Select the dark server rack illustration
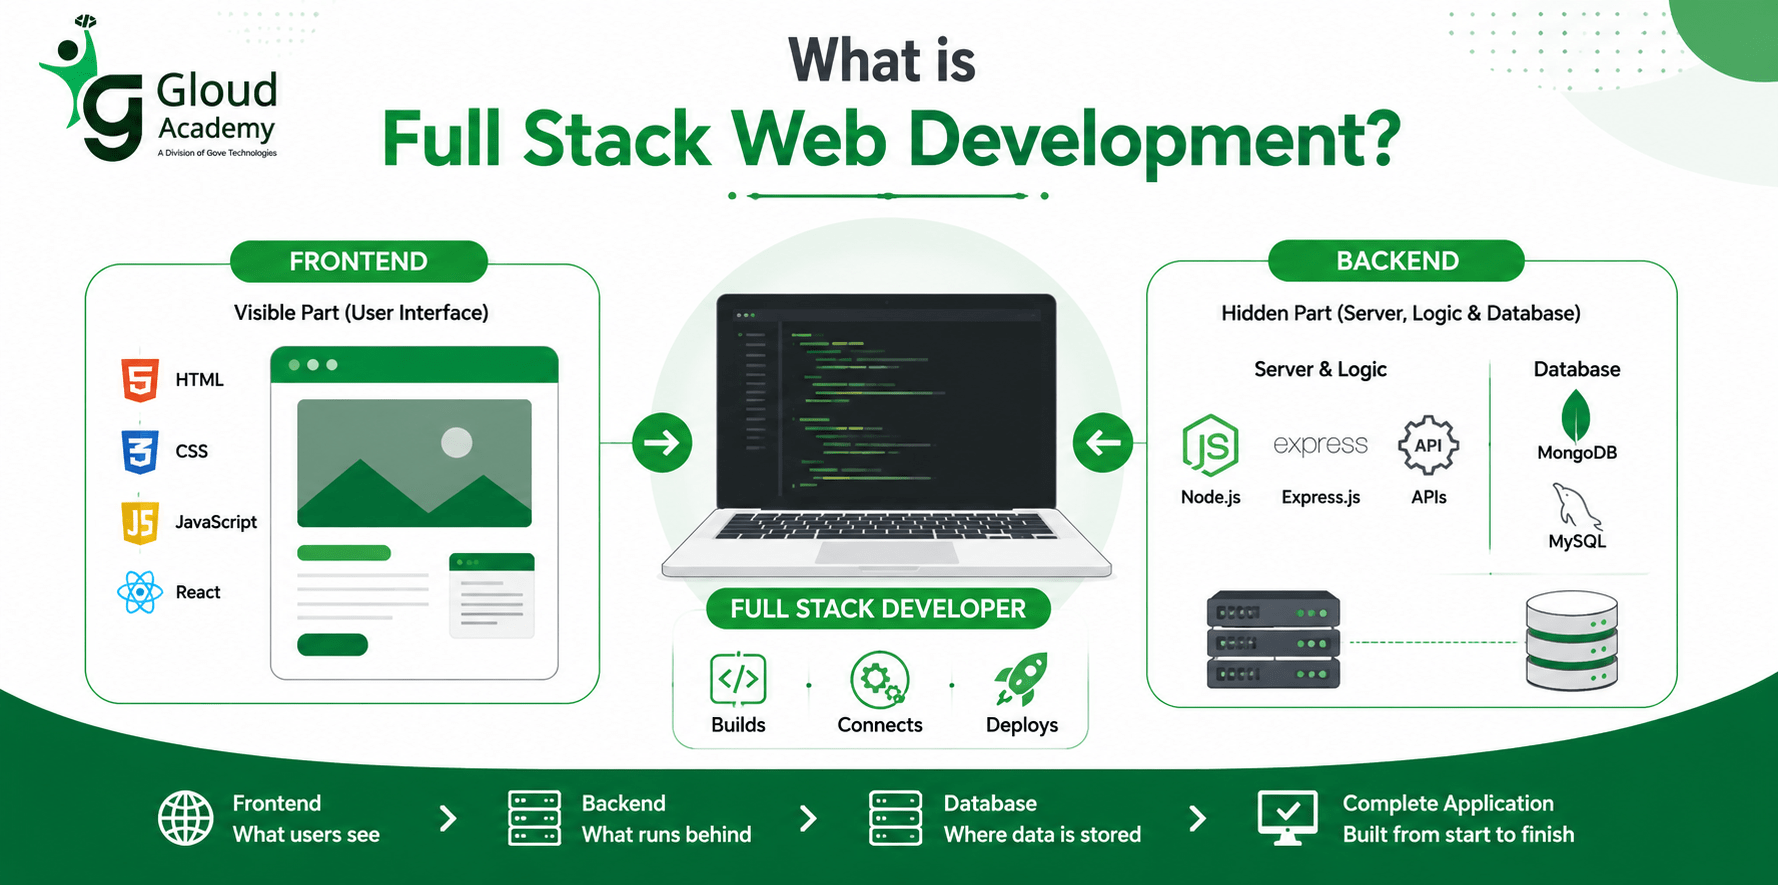The width and height of the screenshot is (1778, 885). tap(1273, 639)
